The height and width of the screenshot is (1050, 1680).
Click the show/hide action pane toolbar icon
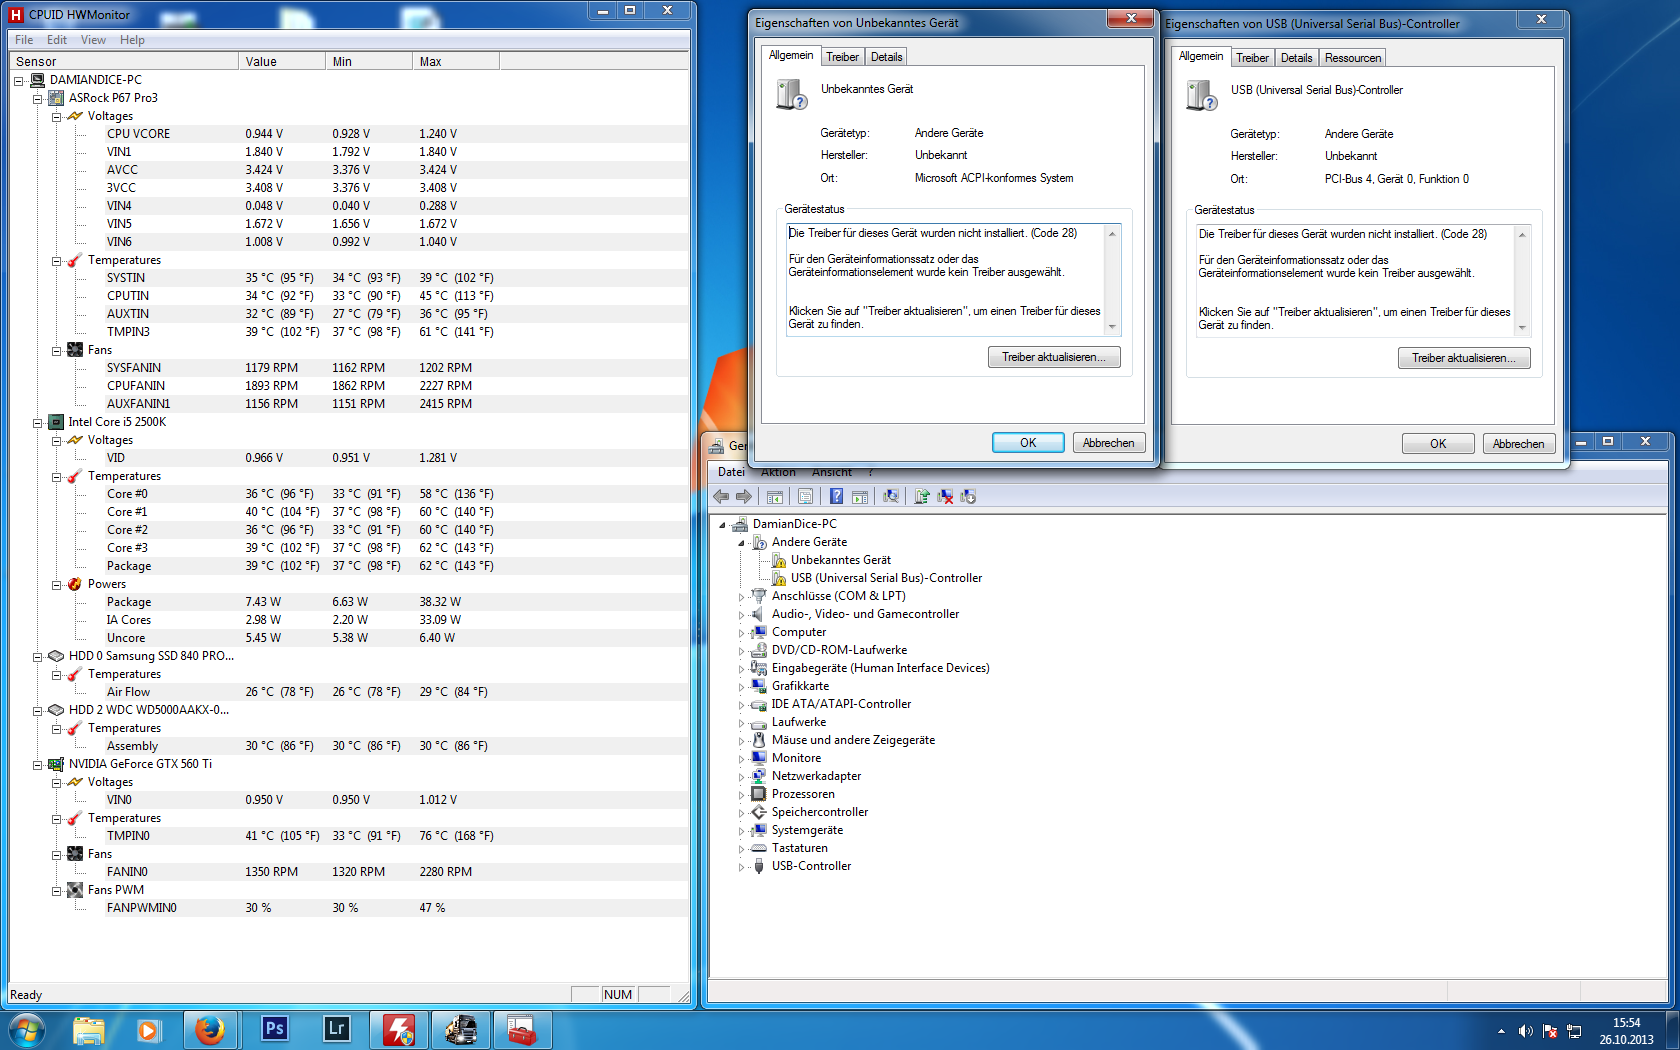coord(859,497)
